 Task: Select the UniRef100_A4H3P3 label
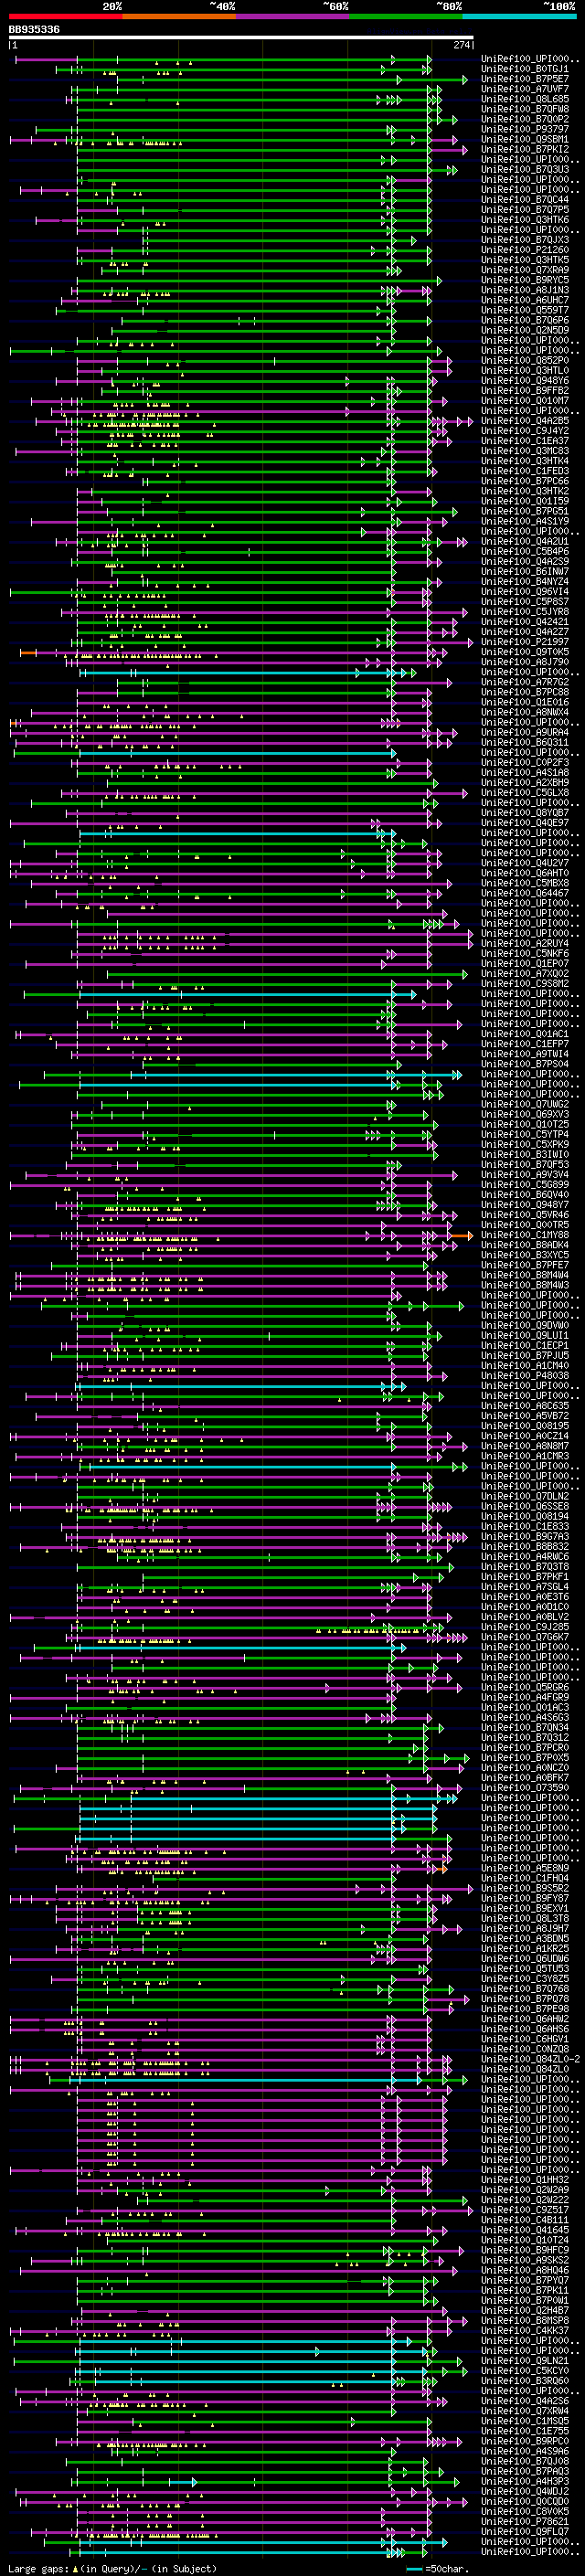[524, 2481]
